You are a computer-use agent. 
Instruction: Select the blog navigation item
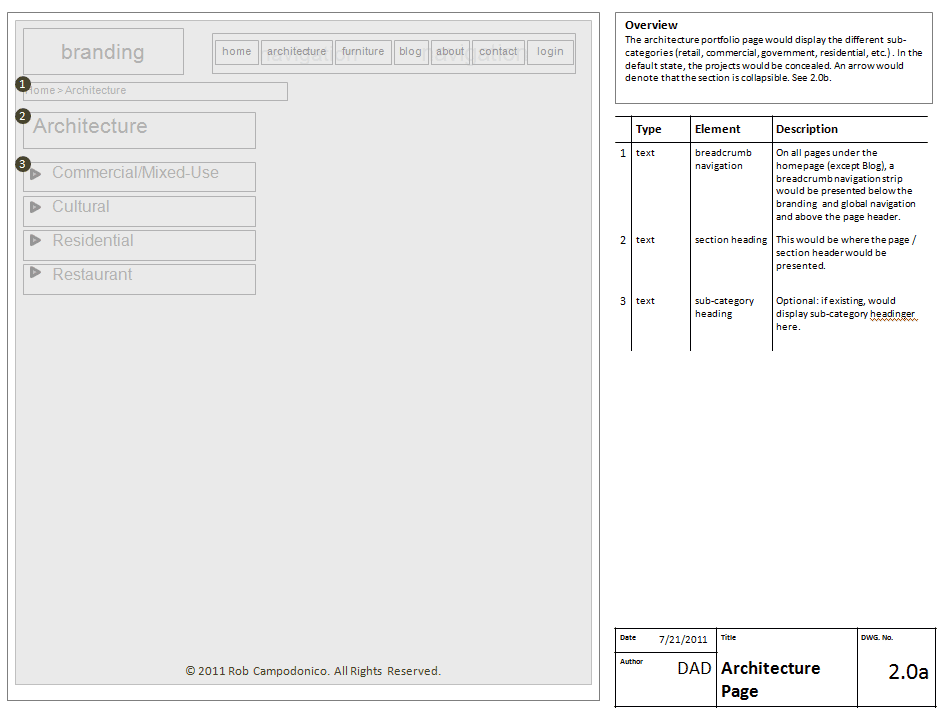[411, 52]
